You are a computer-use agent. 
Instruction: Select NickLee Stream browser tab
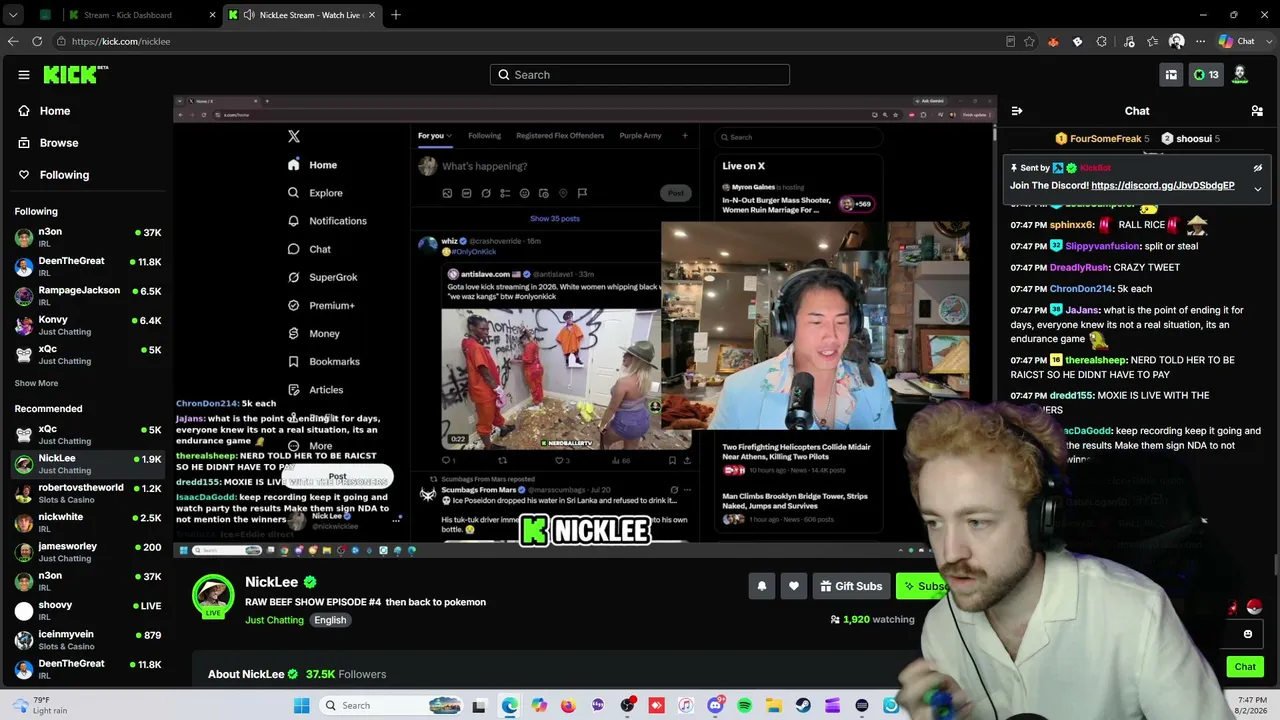pyautogui.click(x=302, y=15)
